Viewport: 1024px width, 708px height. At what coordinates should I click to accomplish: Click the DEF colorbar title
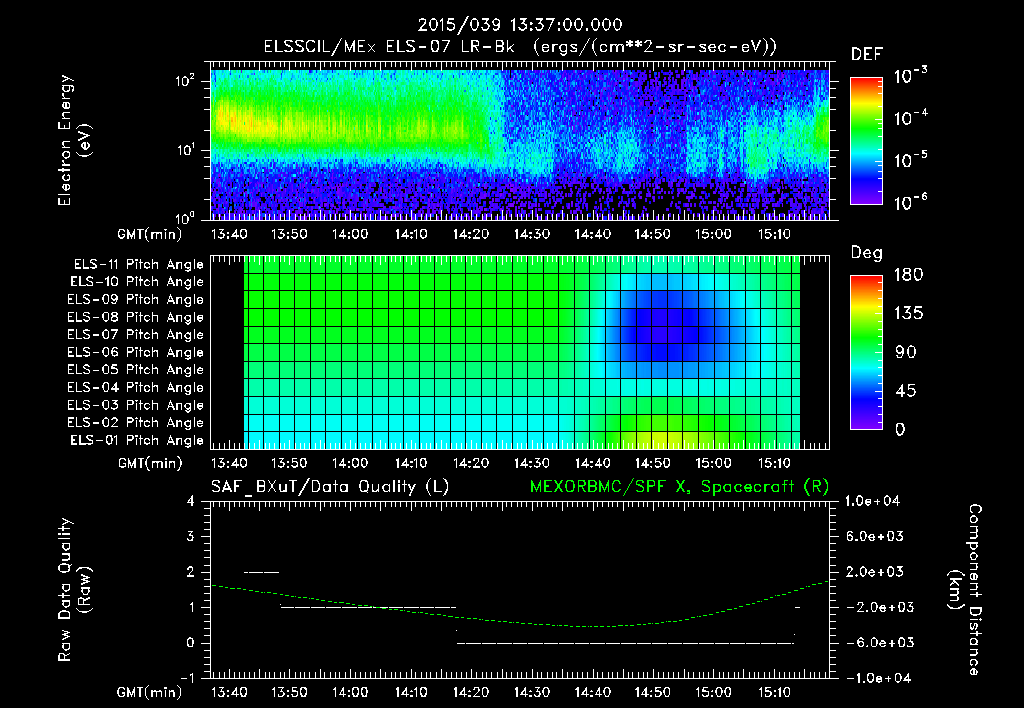pos(867,55)
